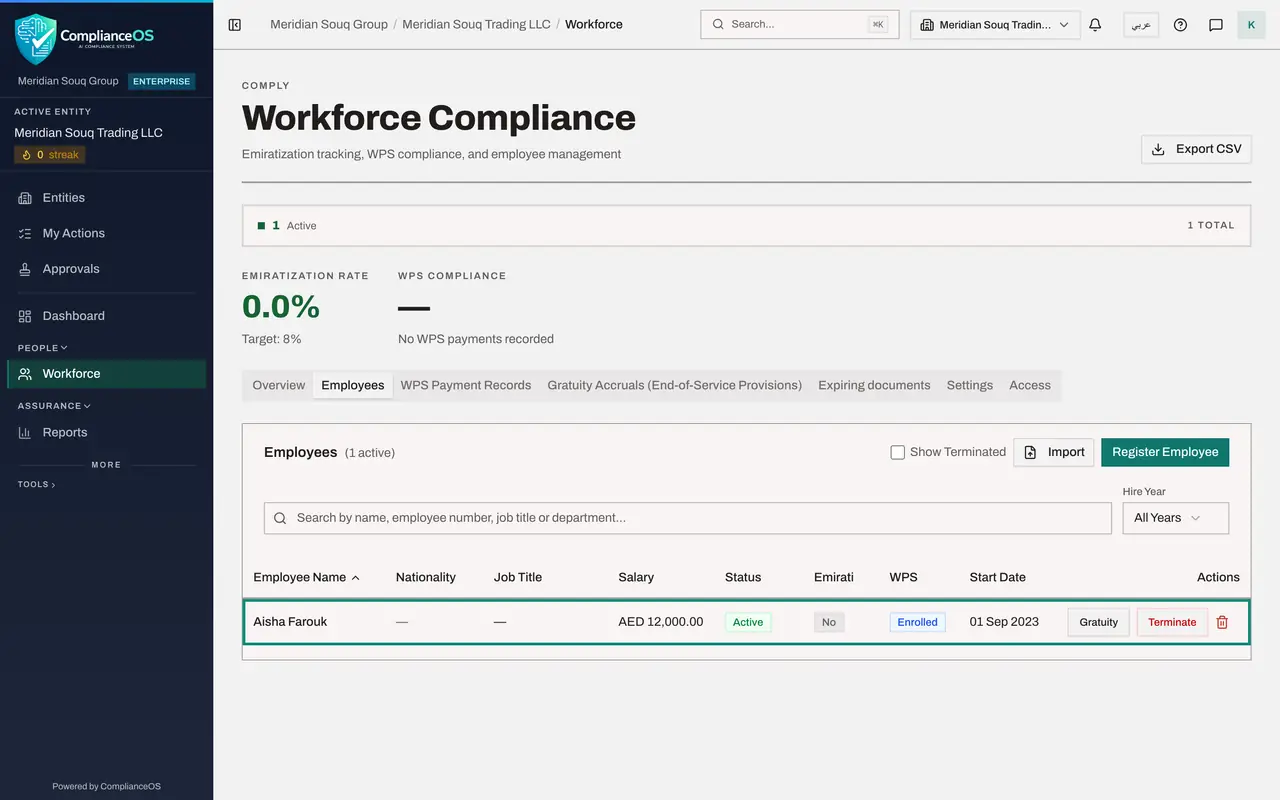Click the Dashboard grid icon
Screen dimensions: 1280x800
pos(25,316)
